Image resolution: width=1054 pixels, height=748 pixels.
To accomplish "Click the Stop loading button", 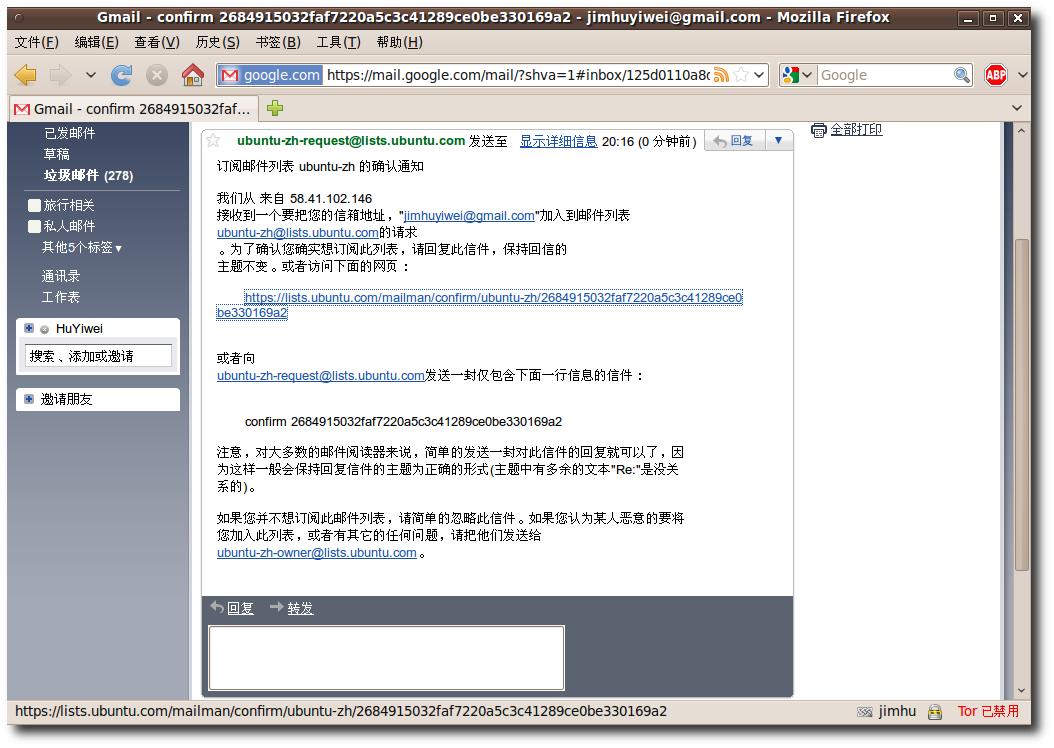I will click(157, 75).
